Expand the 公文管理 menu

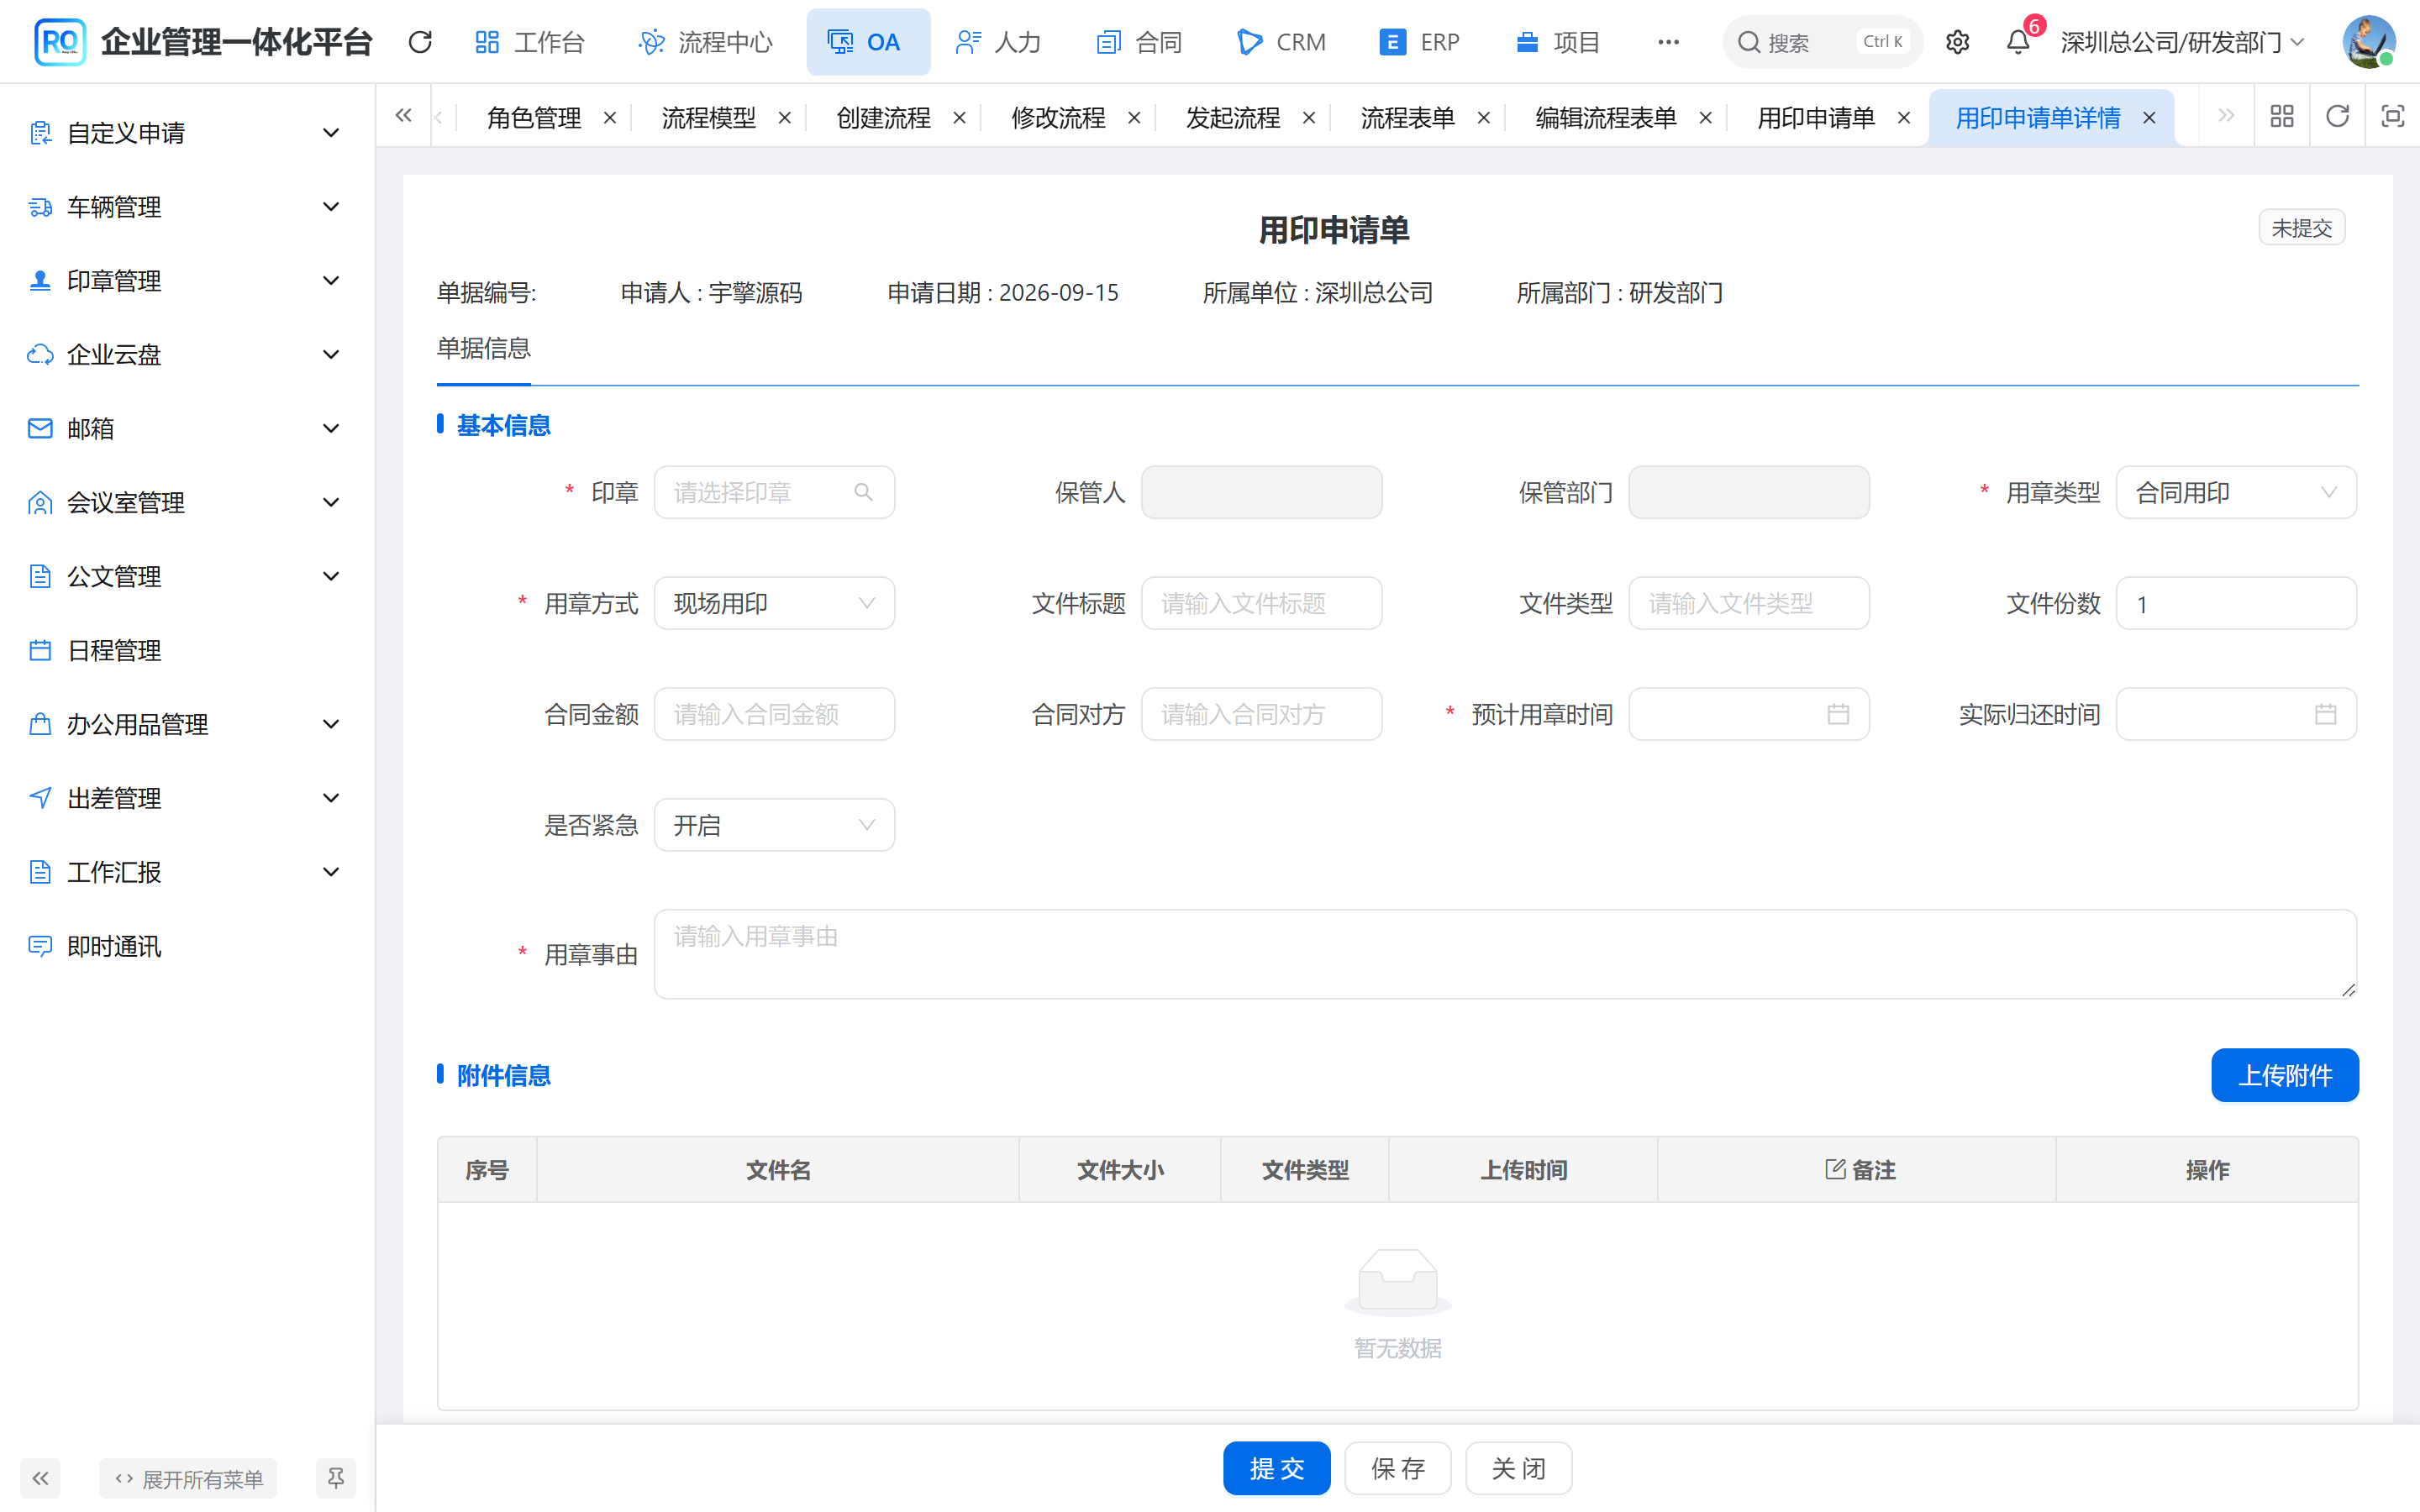pos(188,577)
